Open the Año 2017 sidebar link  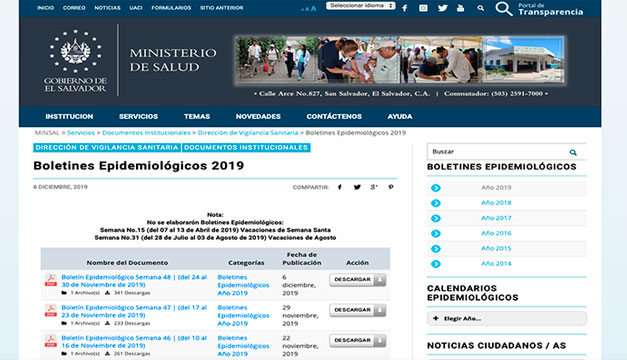496,218
